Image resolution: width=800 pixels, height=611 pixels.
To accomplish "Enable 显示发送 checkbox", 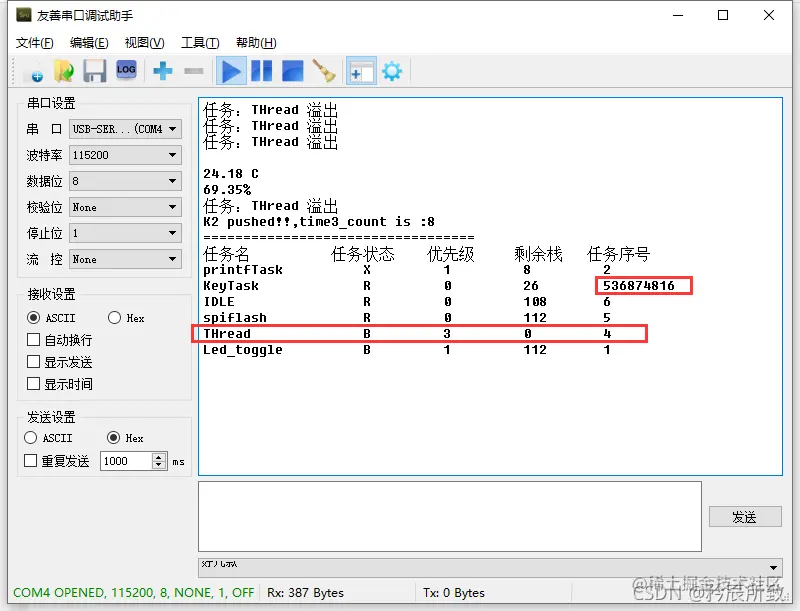I will pos(33,362).
